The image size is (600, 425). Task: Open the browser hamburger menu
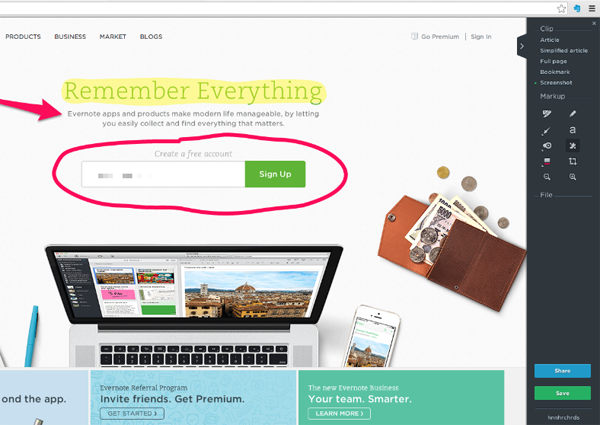(x=592, y=8)
